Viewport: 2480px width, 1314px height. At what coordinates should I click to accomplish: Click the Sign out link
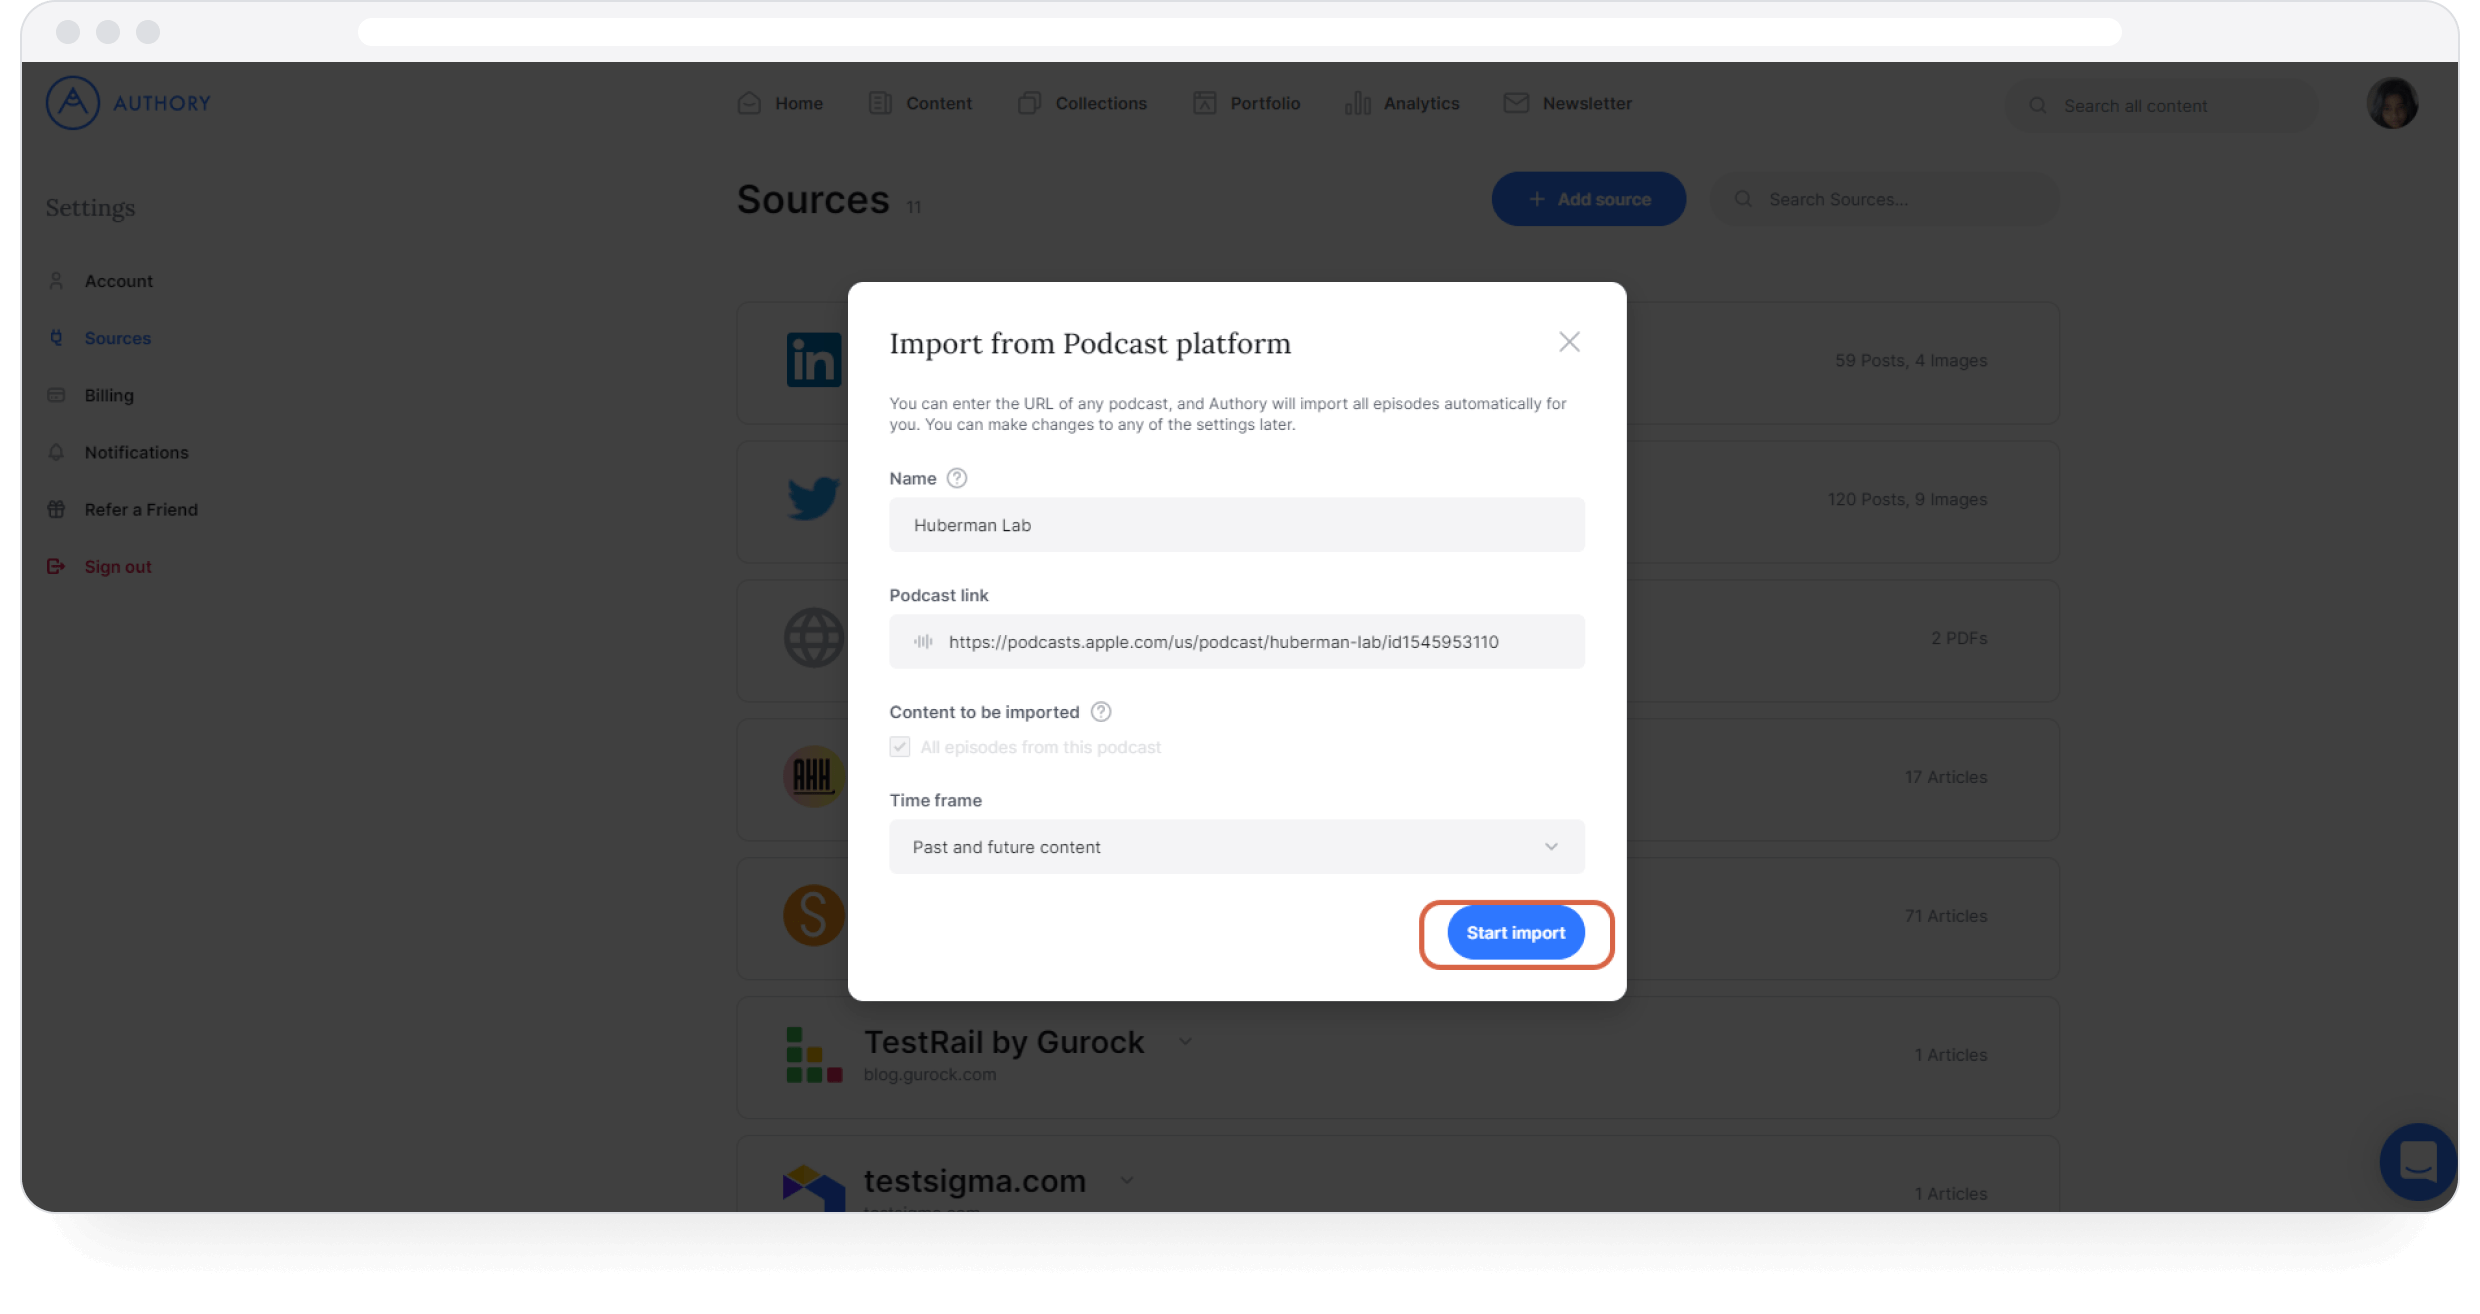pos(117,566)
